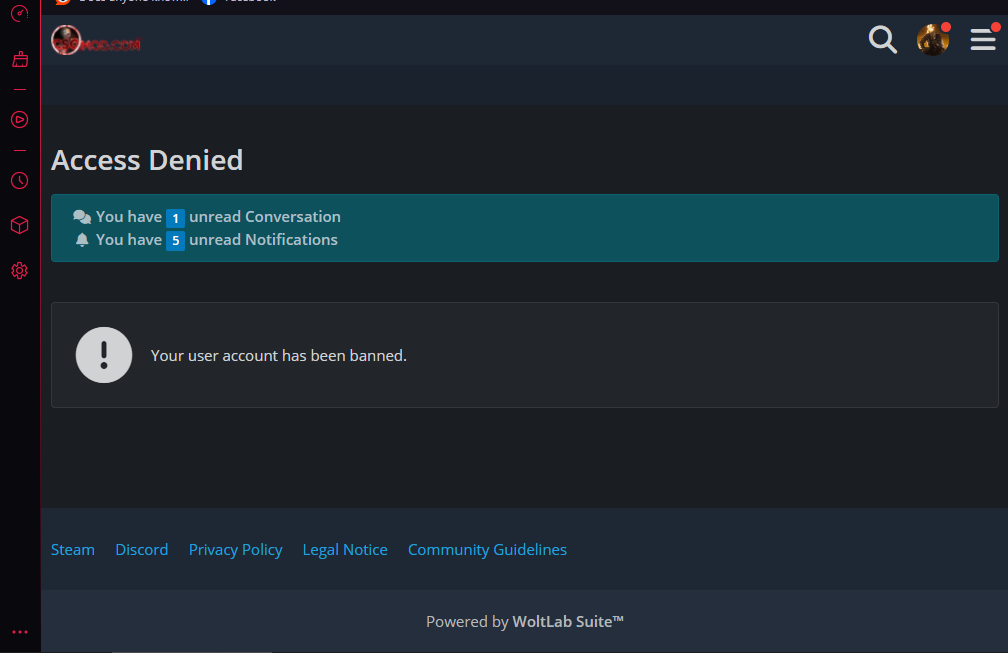This screenshot has width=1008, height=653.
Task: Open the sidebar Player icon
Action: (19, 120)
